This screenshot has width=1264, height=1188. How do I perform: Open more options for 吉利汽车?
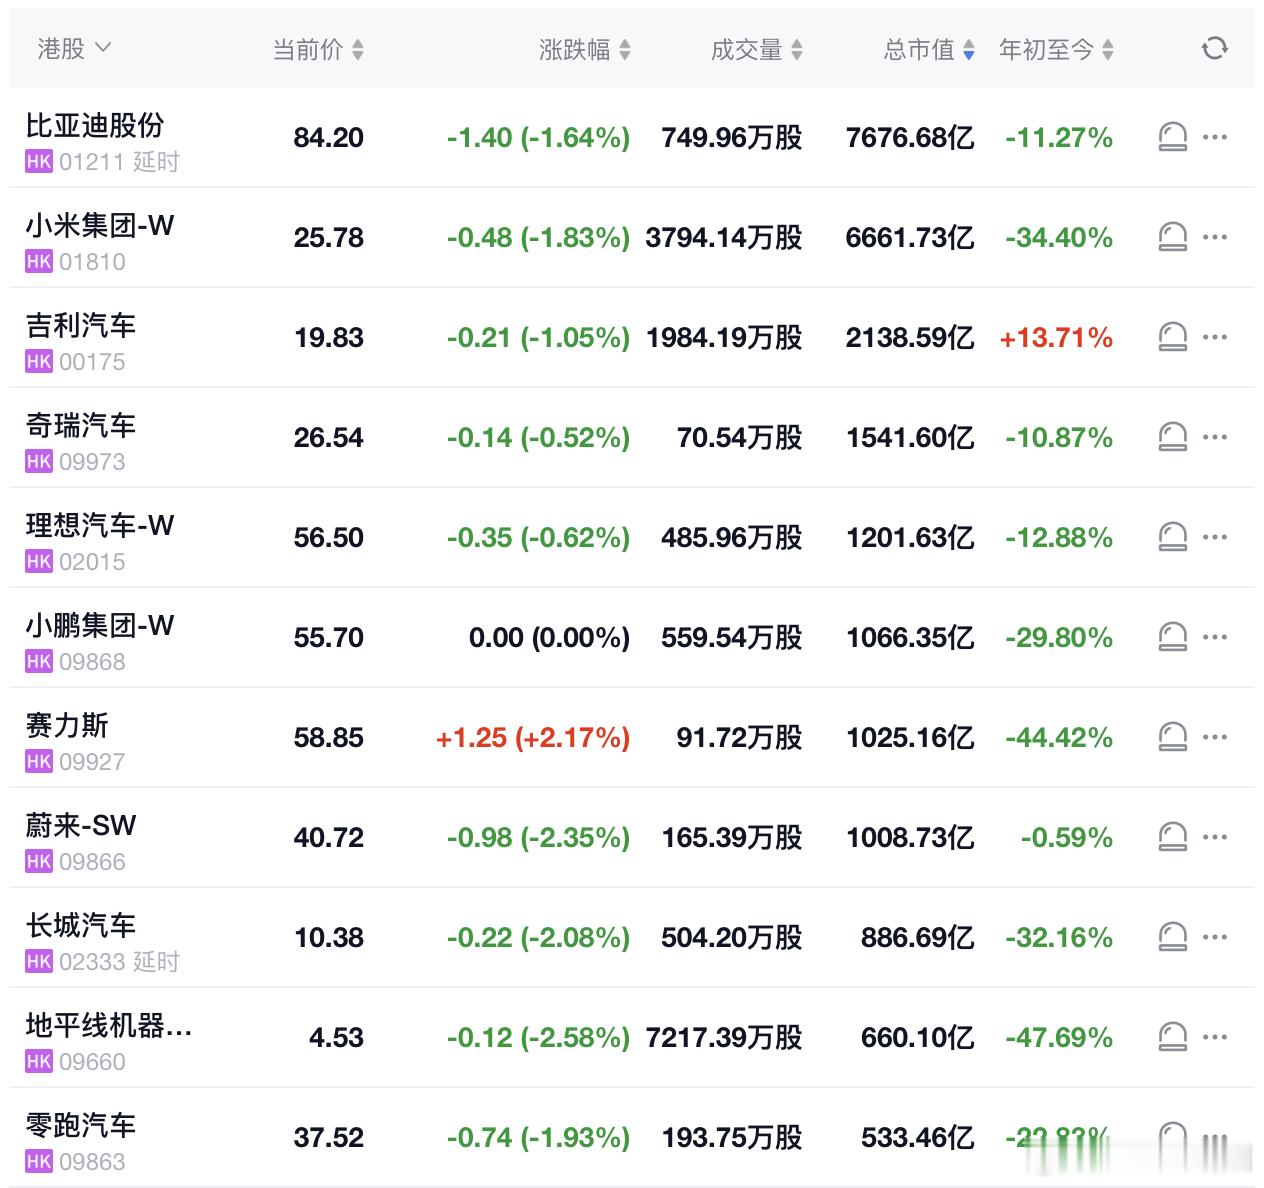tap(1215, 337)
